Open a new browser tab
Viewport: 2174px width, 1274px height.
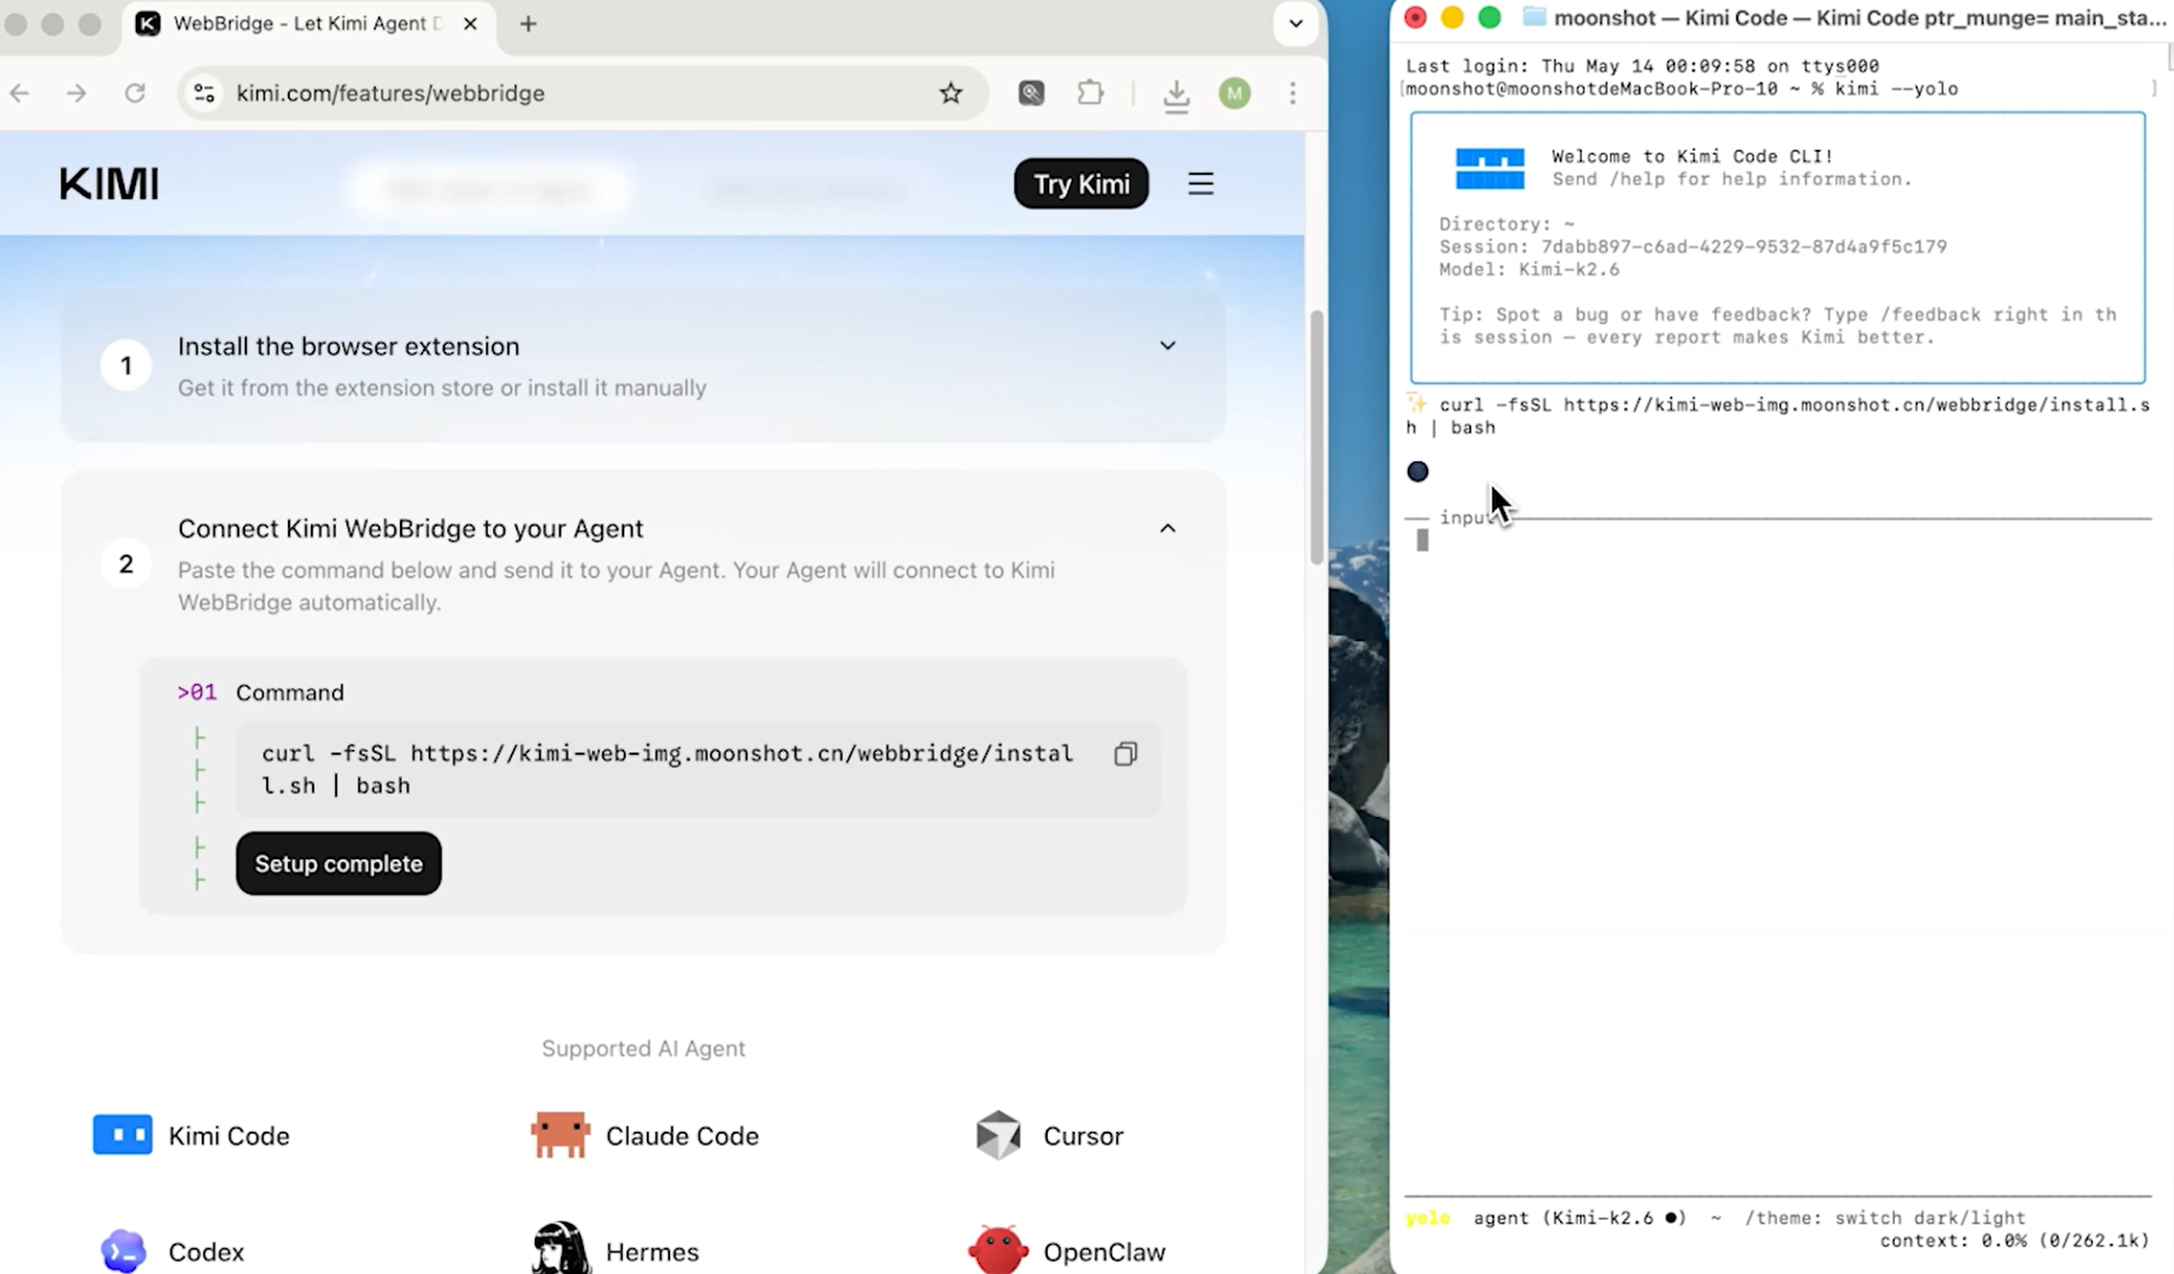click(x=528, y=24)
